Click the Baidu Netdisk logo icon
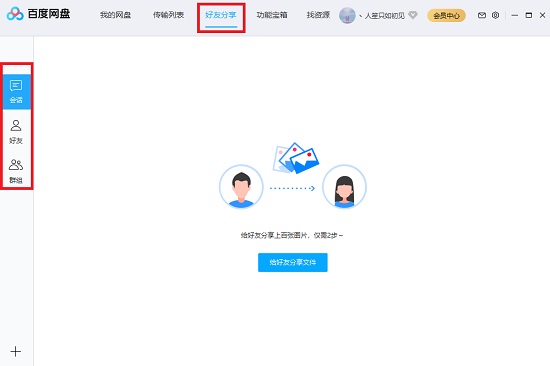 pos(15,14)
